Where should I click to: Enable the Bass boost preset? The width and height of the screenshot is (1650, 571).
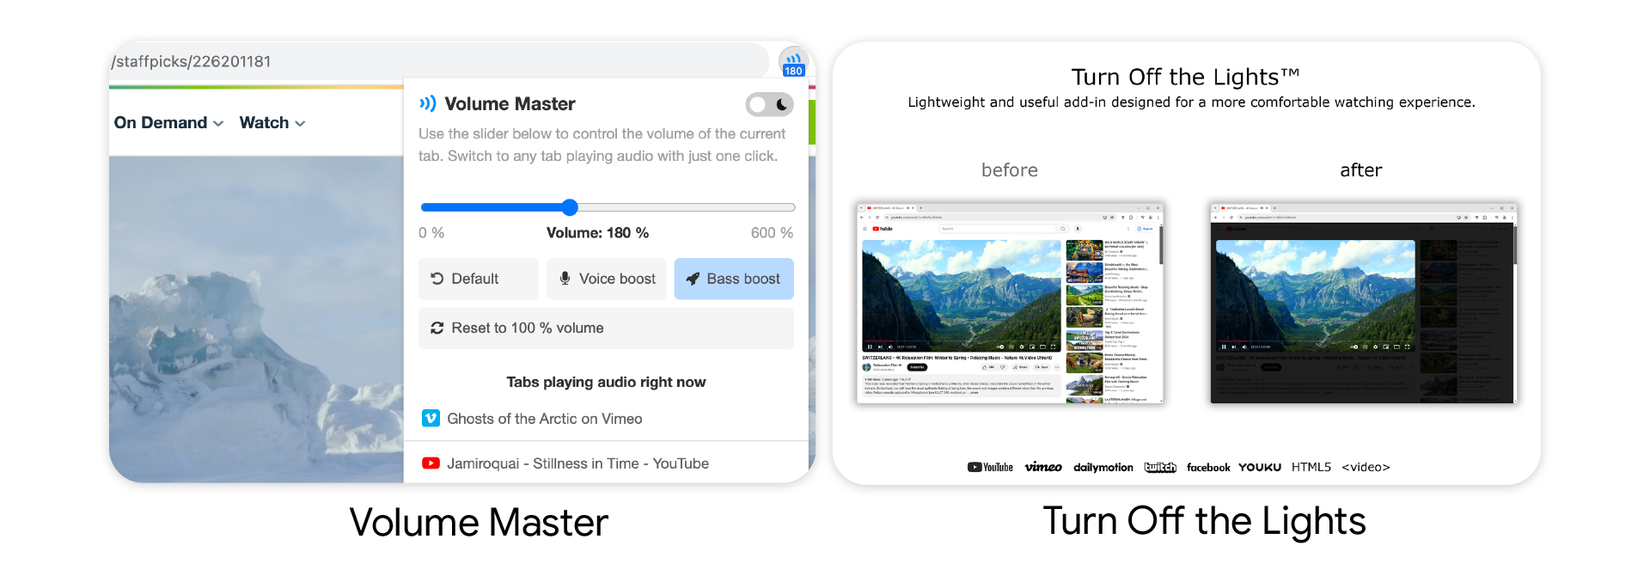click(734, 279)
